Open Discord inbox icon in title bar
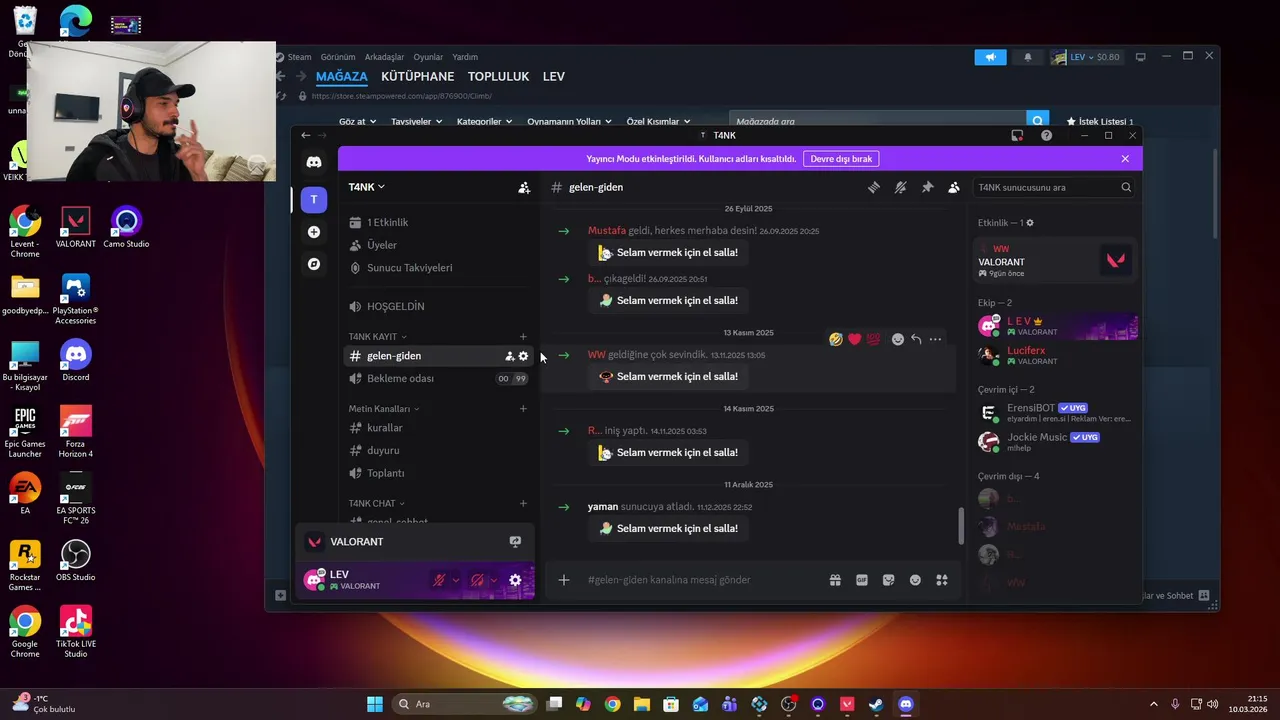The image size is (1280, 720). [1017, 135]
